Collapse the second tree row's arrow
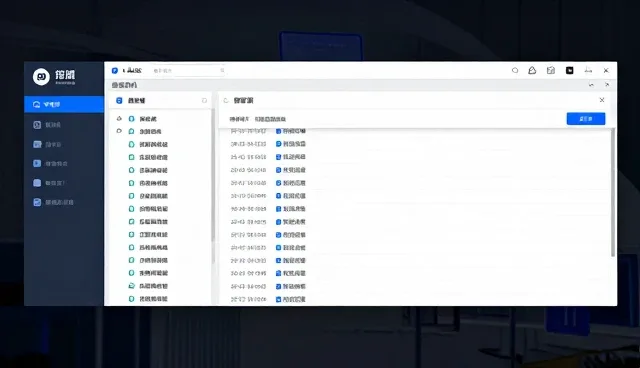The image size is (640, 368). tap(119, 131)
